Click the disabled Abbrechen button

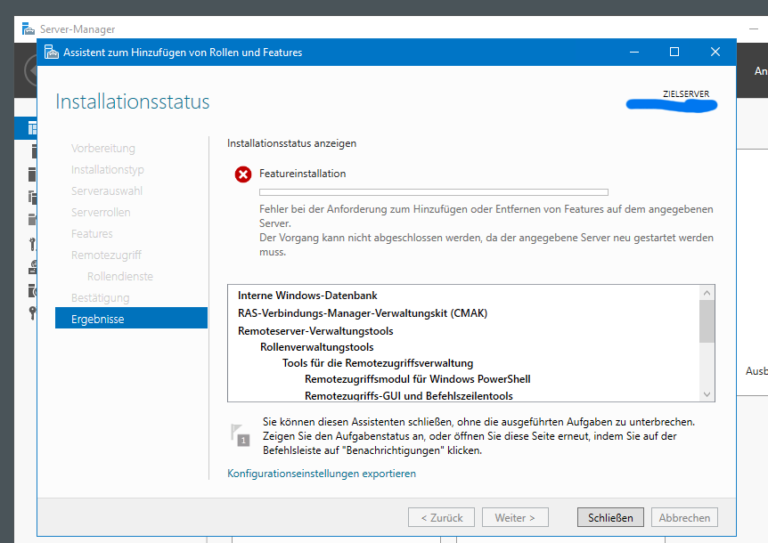tap(684, 517)
